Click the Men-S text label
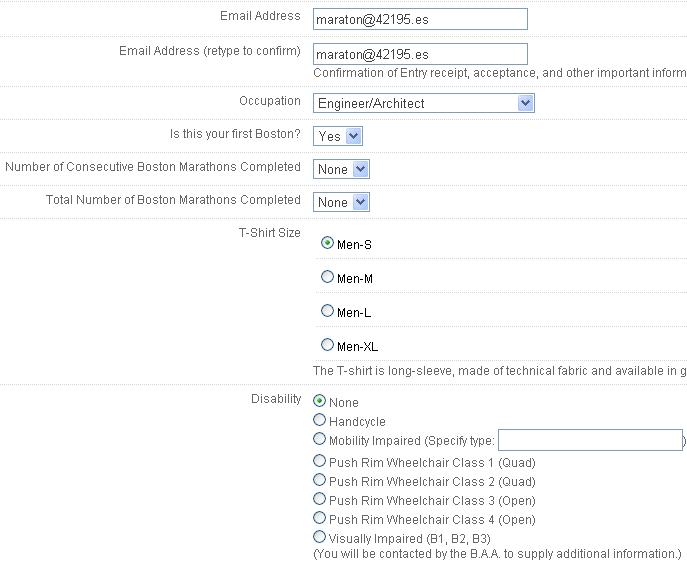Screen dimensions: 687x565 pos(354,245)
